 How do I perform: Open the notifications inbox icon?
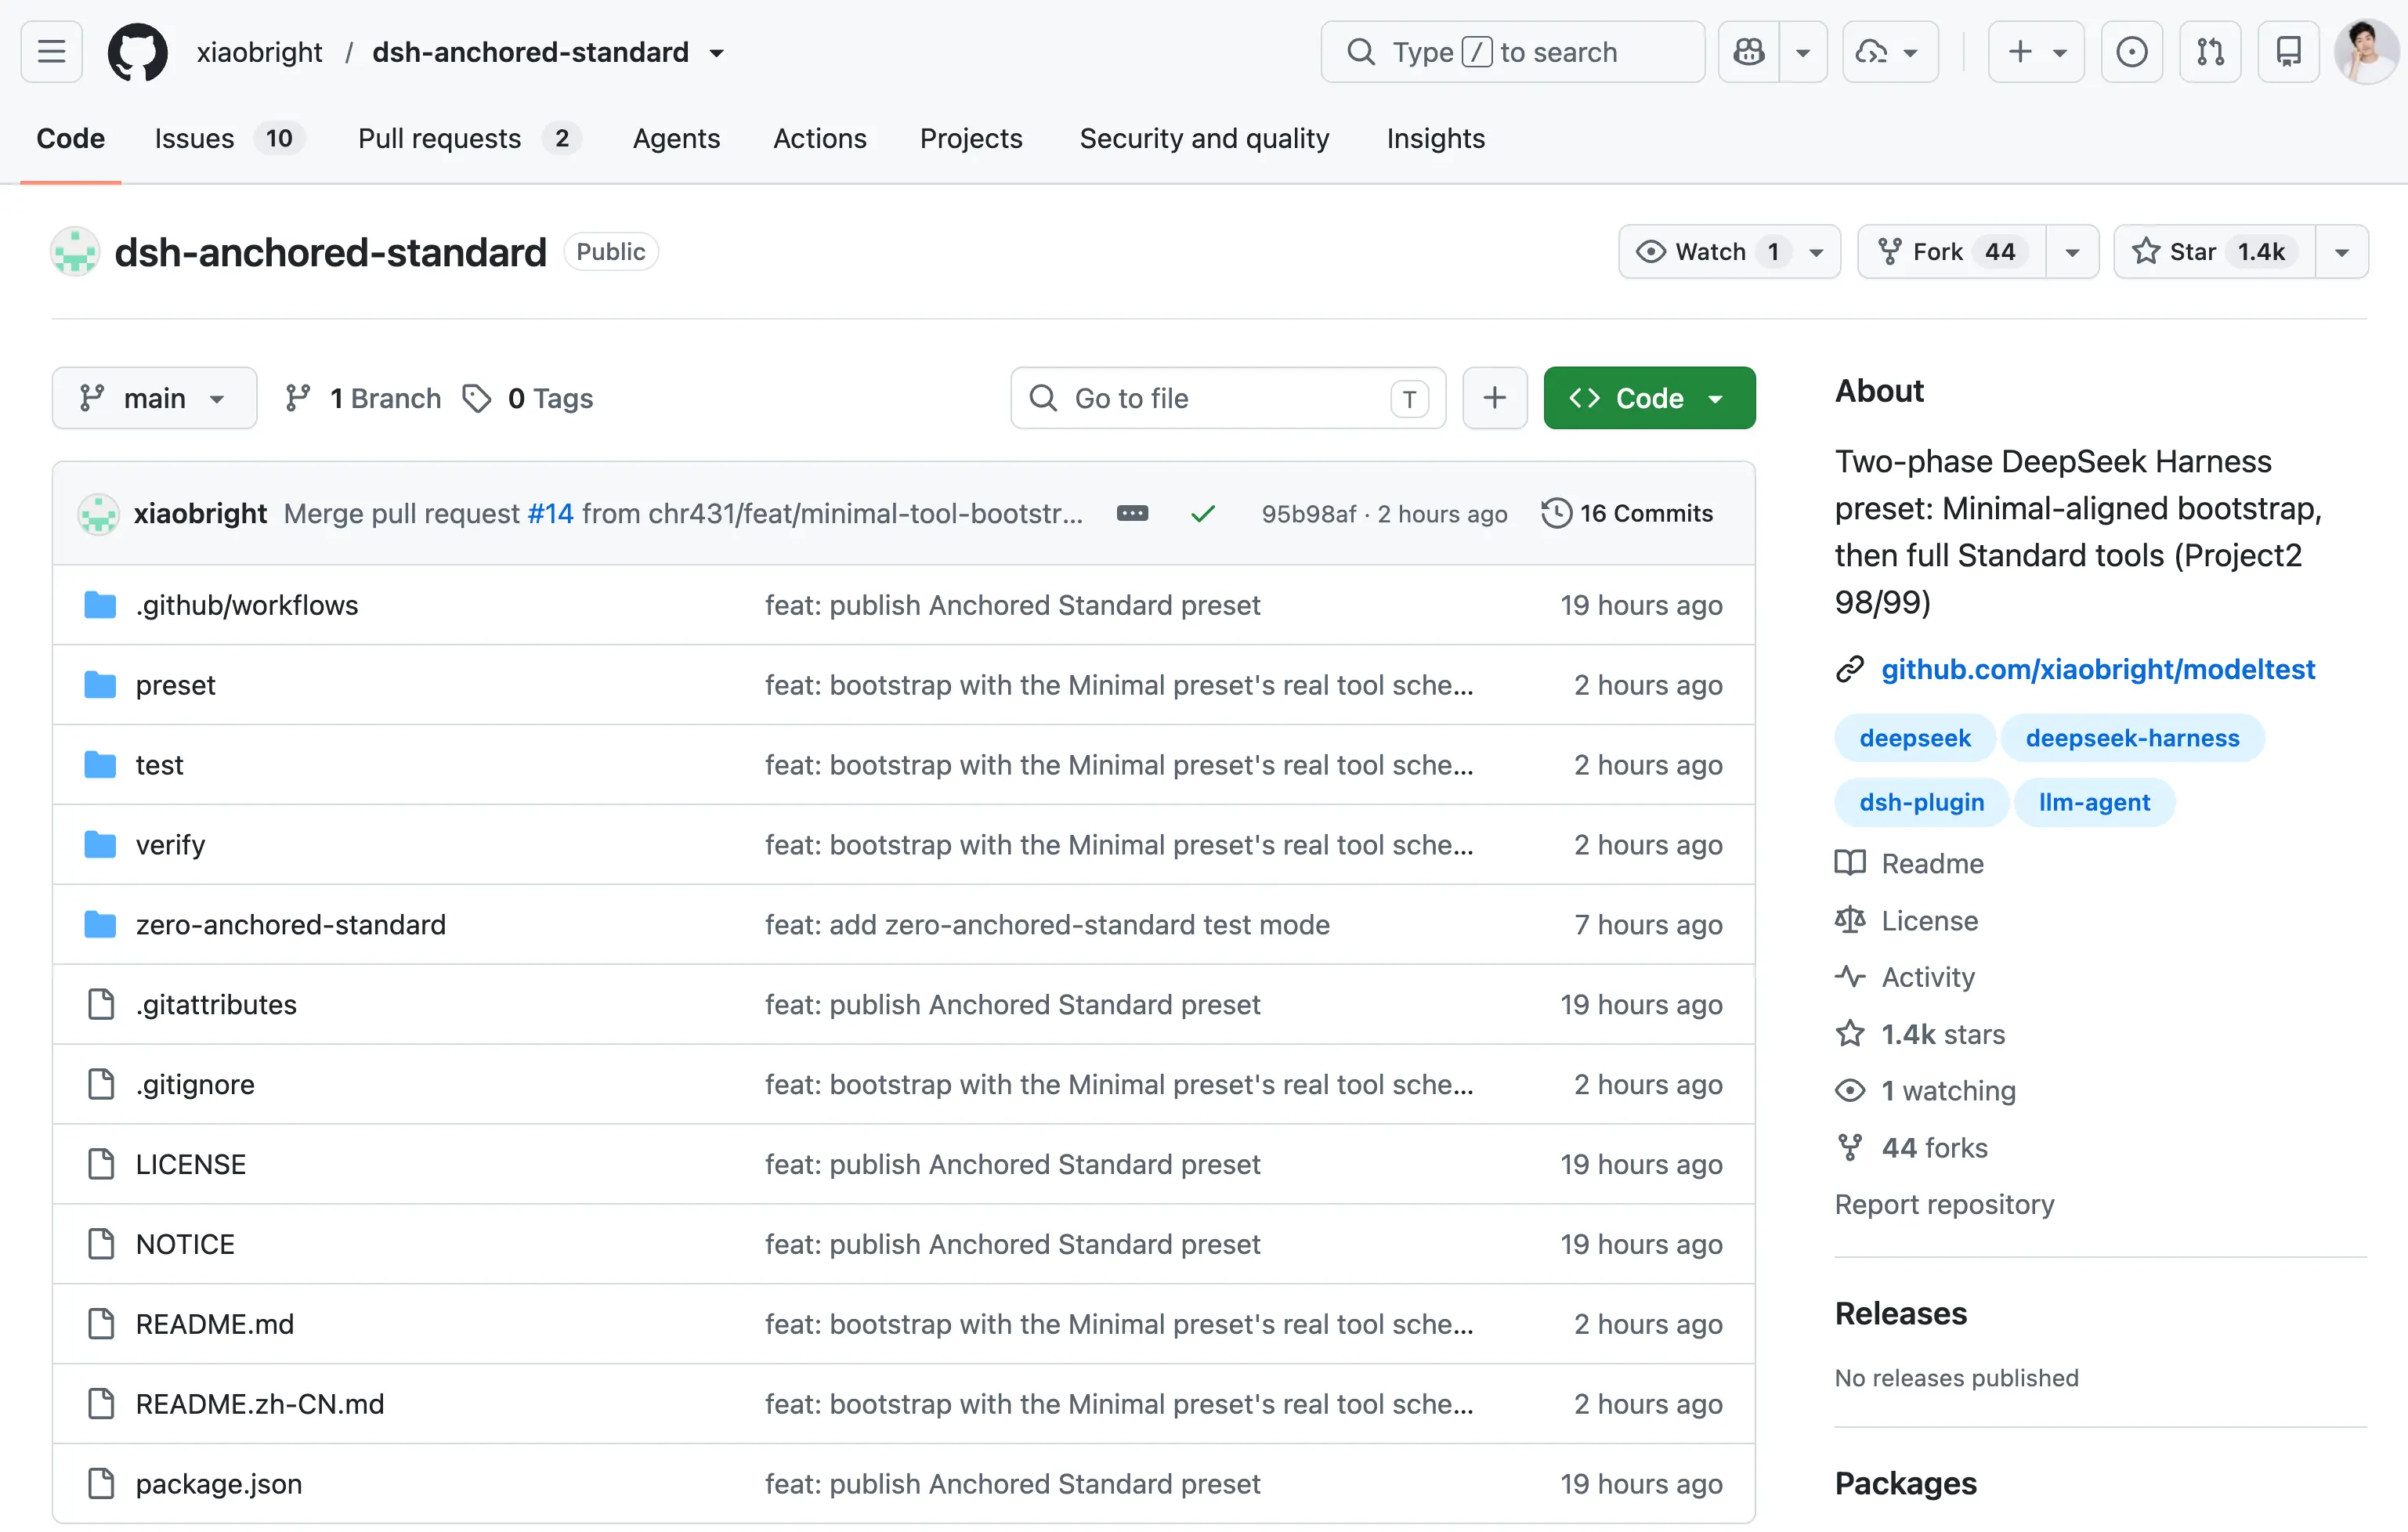pos(2288,52)
